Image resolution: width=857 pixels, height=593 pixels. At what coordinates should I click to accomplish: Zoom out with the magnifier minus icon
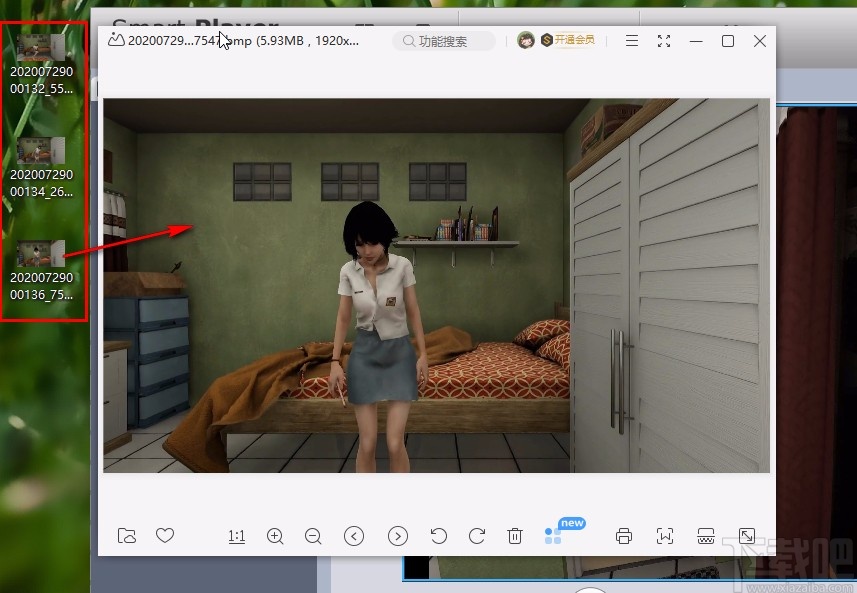[313, 536]
